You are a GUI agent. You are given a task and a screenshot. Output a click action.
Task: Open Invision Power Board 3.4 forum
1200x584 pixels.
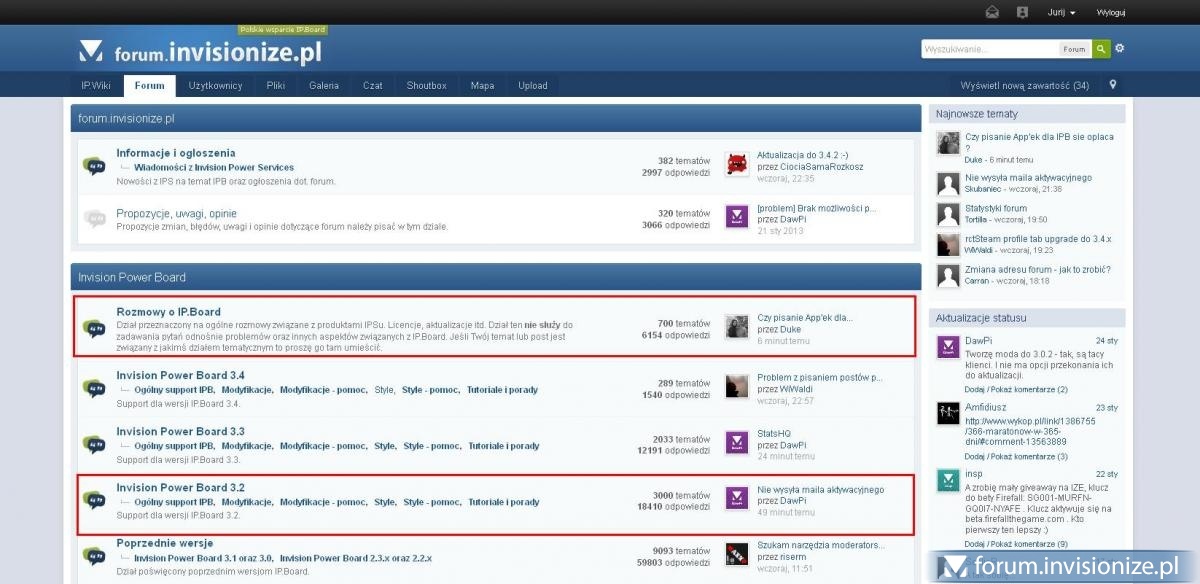pyautogui.click(x=180, y=375)
